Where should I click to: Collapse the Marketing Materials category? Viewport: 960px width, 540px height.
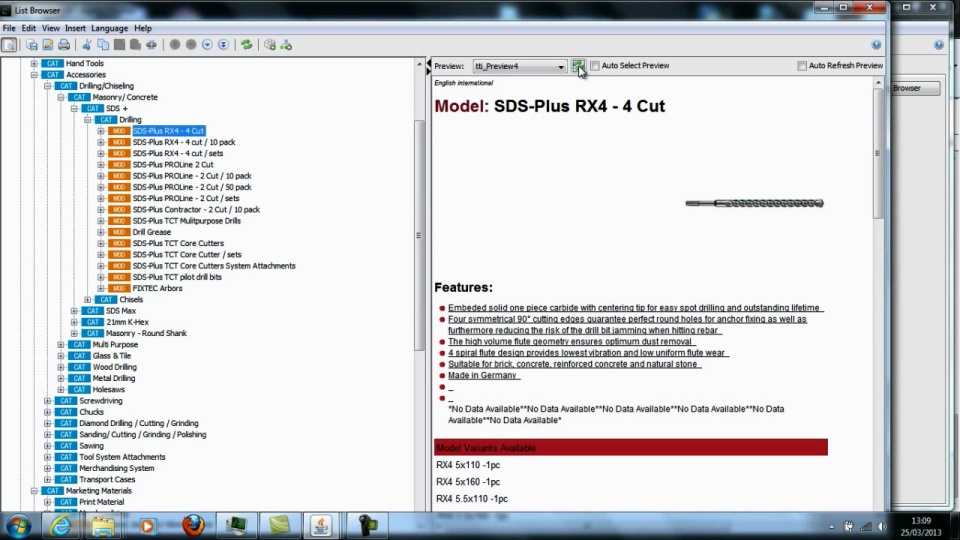point(34,491)
